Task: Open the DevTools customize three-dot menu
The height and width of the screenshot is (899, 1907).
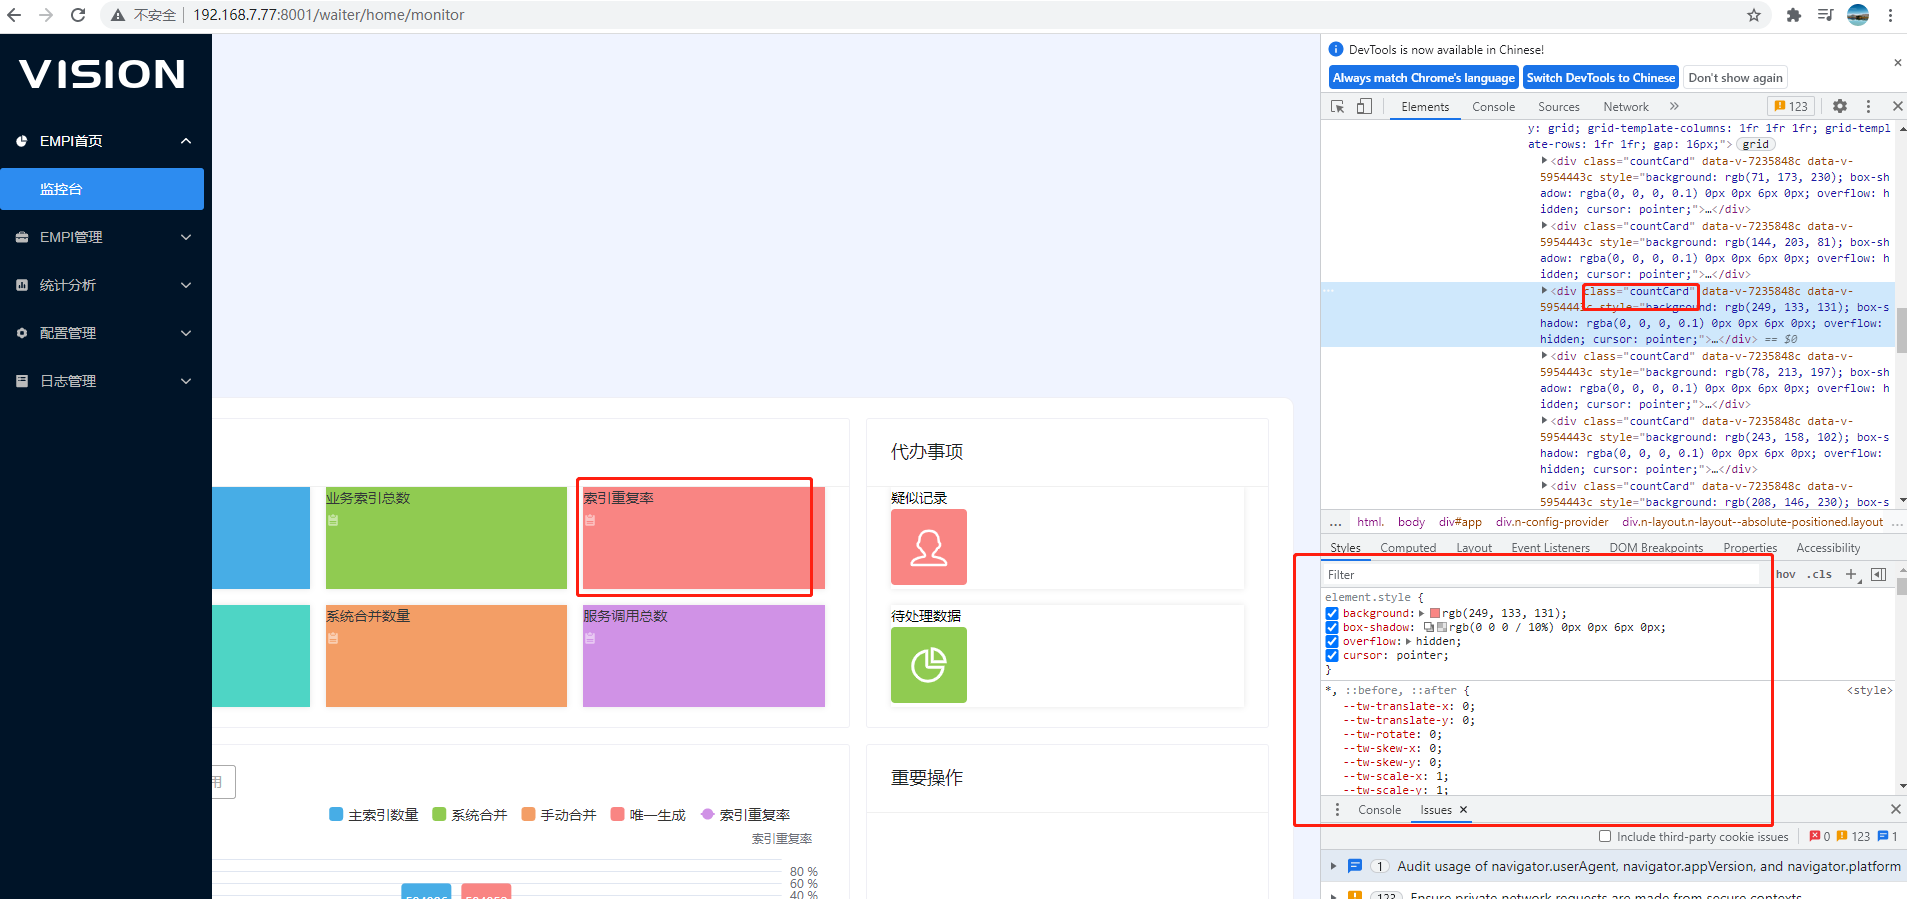Action: (1868, 106)
